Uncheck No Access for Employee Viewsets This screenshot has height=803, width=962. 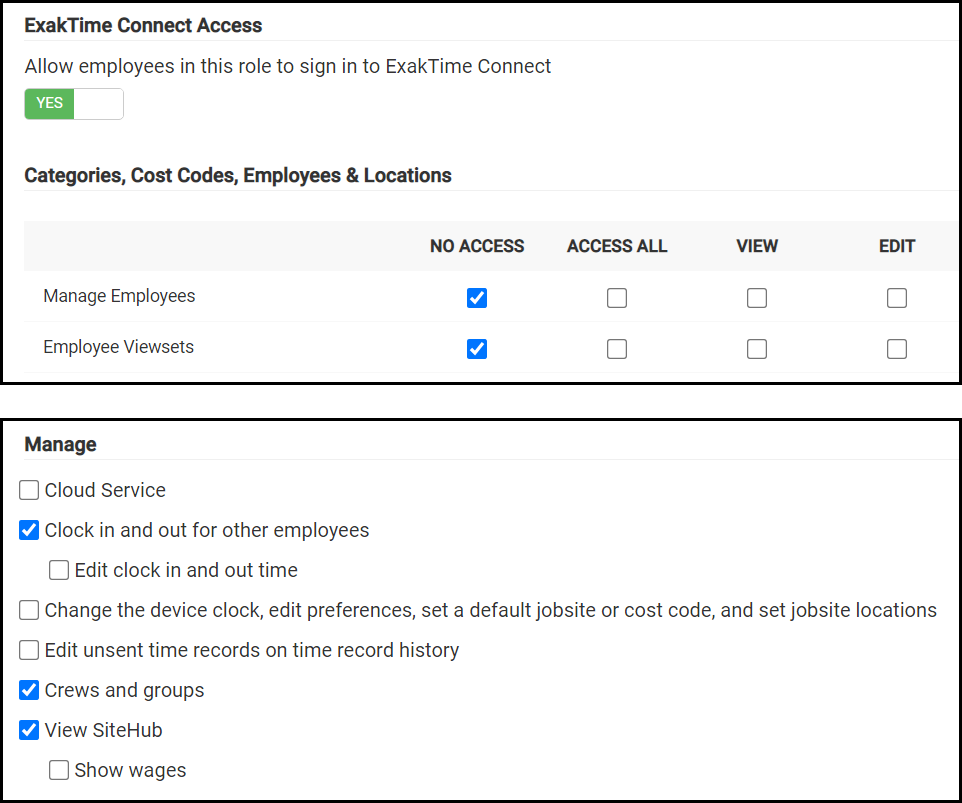point(477,349)
